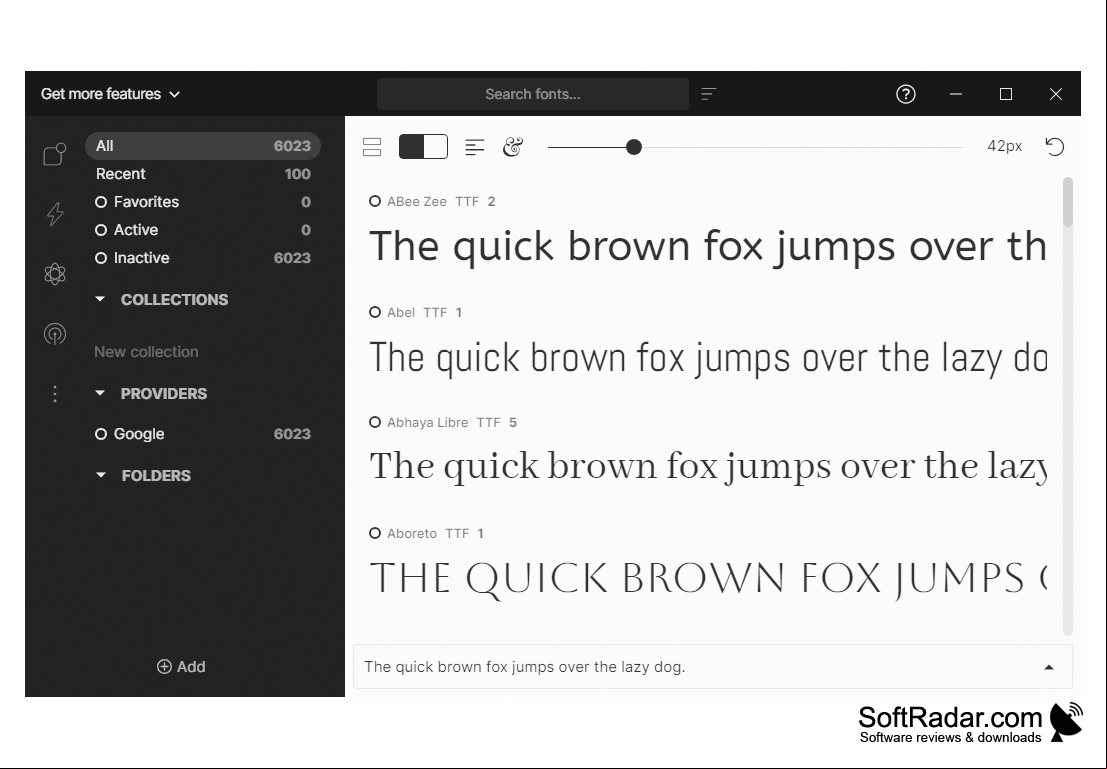Screen dimensions: 1107x769
Task: Select the Active fonts category
Action: point(203,229)
